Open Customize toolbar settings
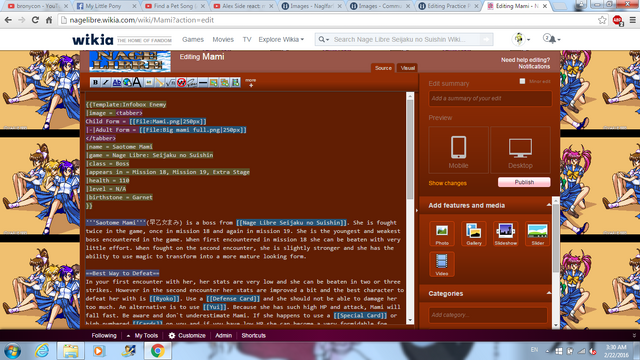The width and height of the screenshot is (640, 360). (187, 336)
